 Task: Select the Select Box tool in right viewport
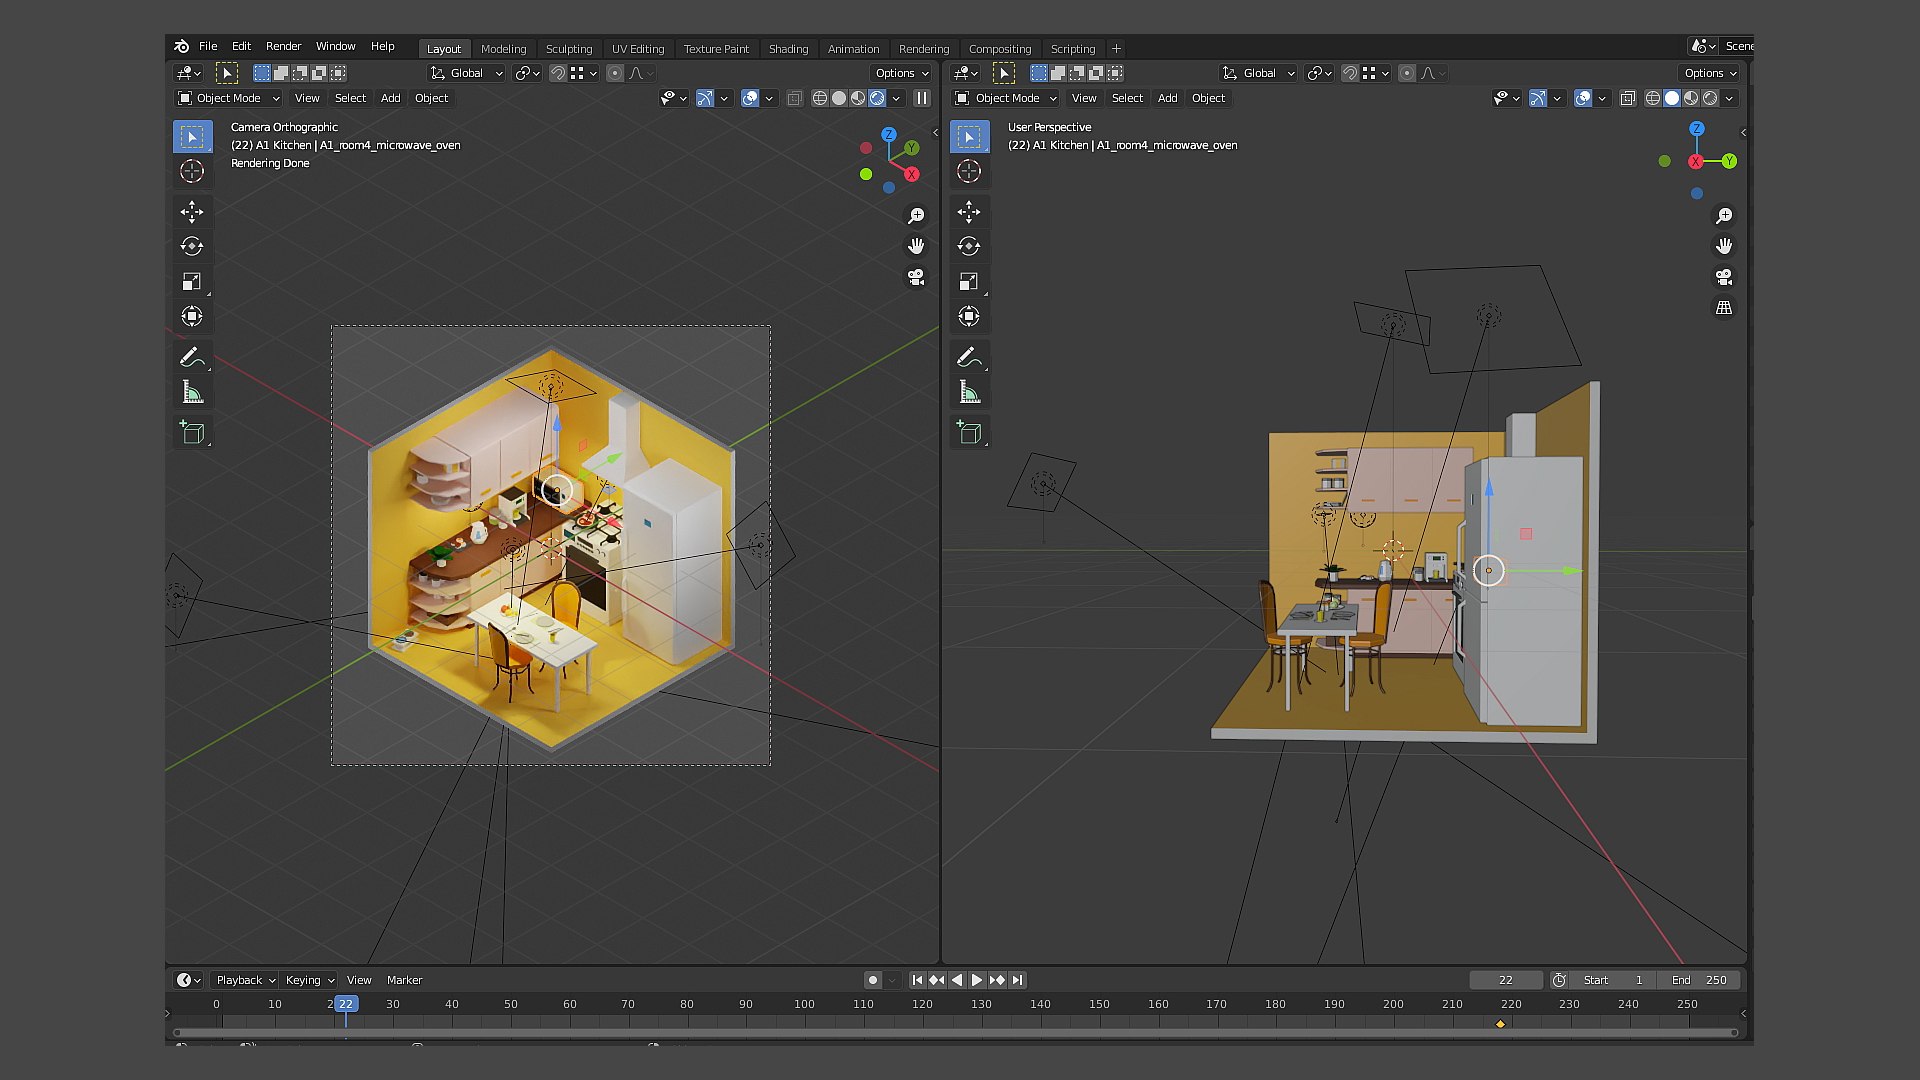(x=969, y=136)
